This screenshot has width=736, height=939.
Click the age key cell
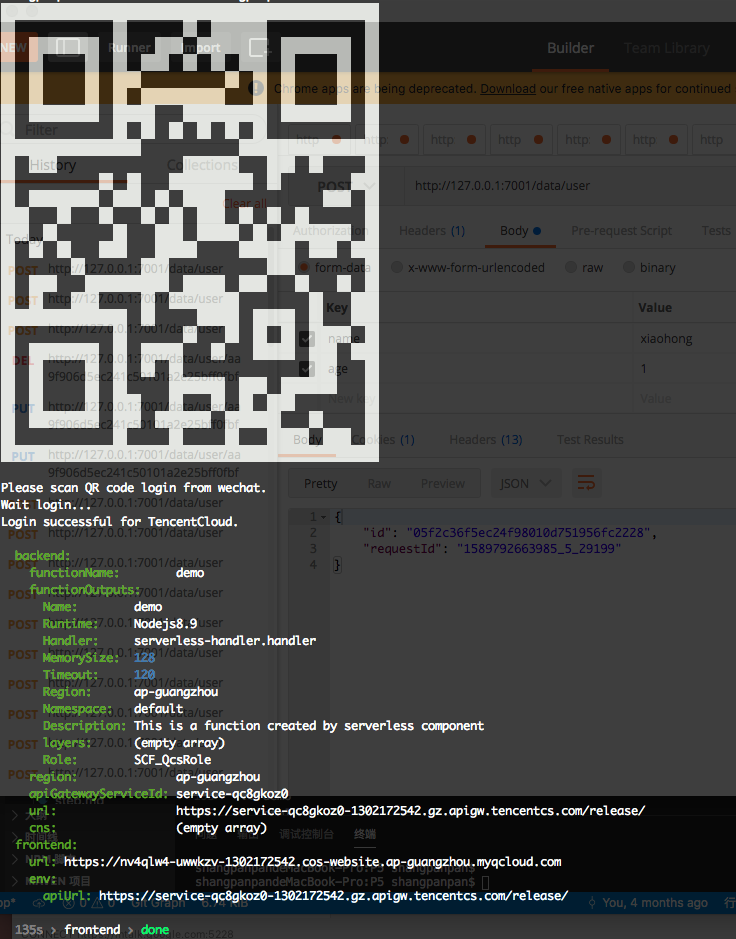[338, 369]
